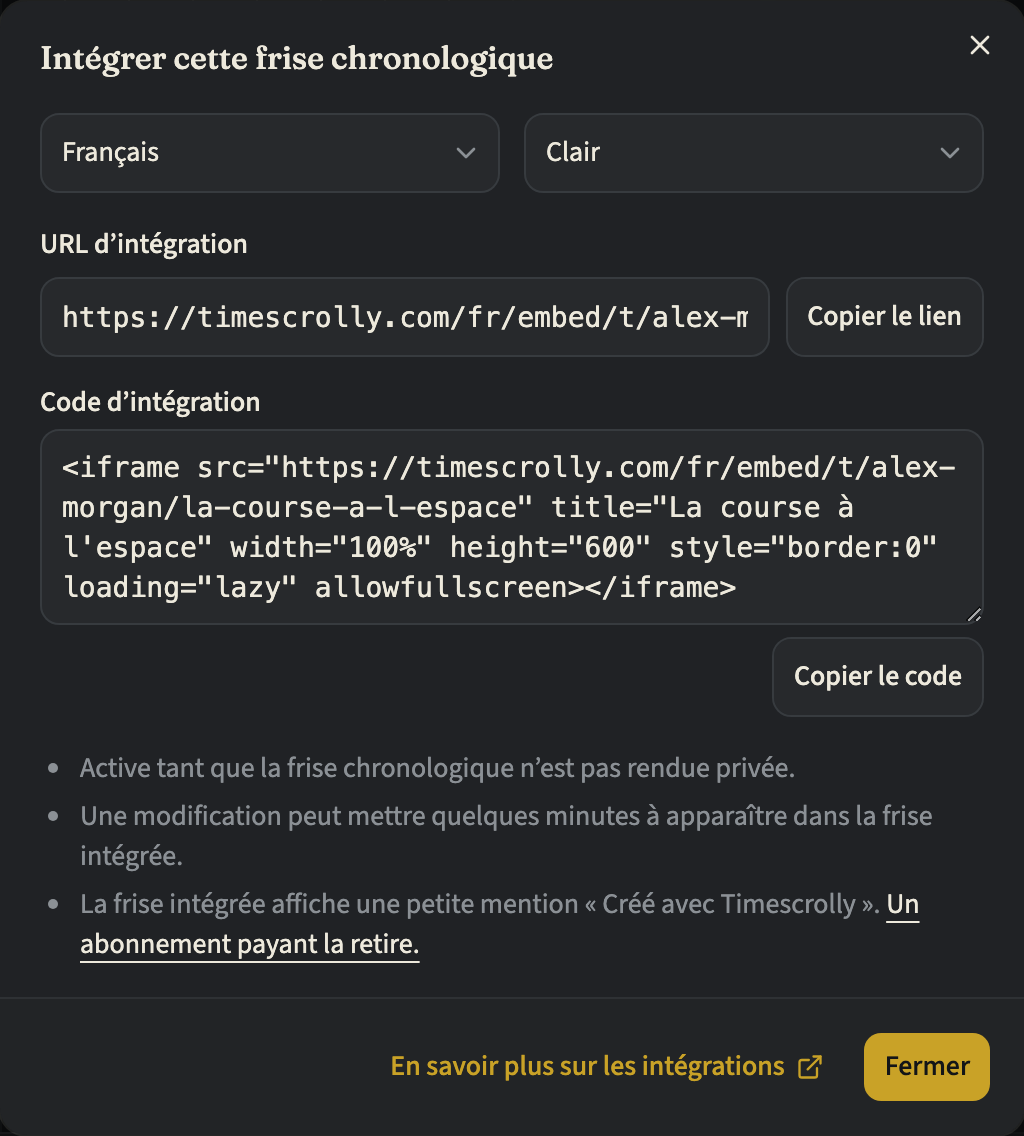This screenshot has width=1024, height=1136.
Task: Click the URL d'intégration input field
Action: 404,317
